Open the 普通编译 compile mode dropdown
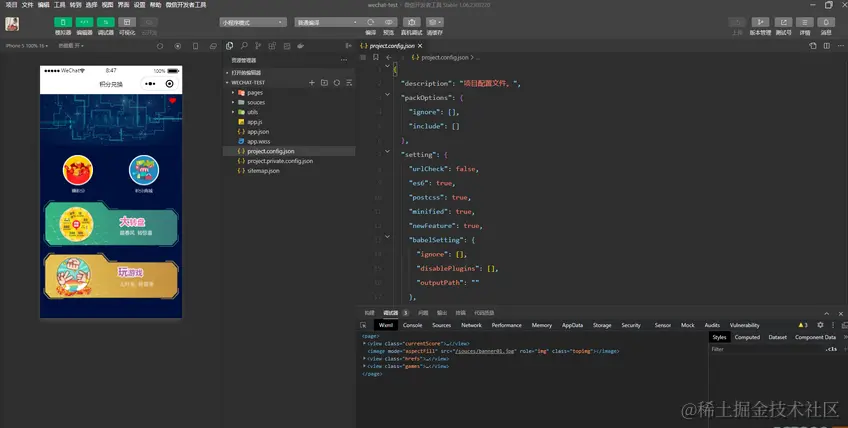 [327, 22]
